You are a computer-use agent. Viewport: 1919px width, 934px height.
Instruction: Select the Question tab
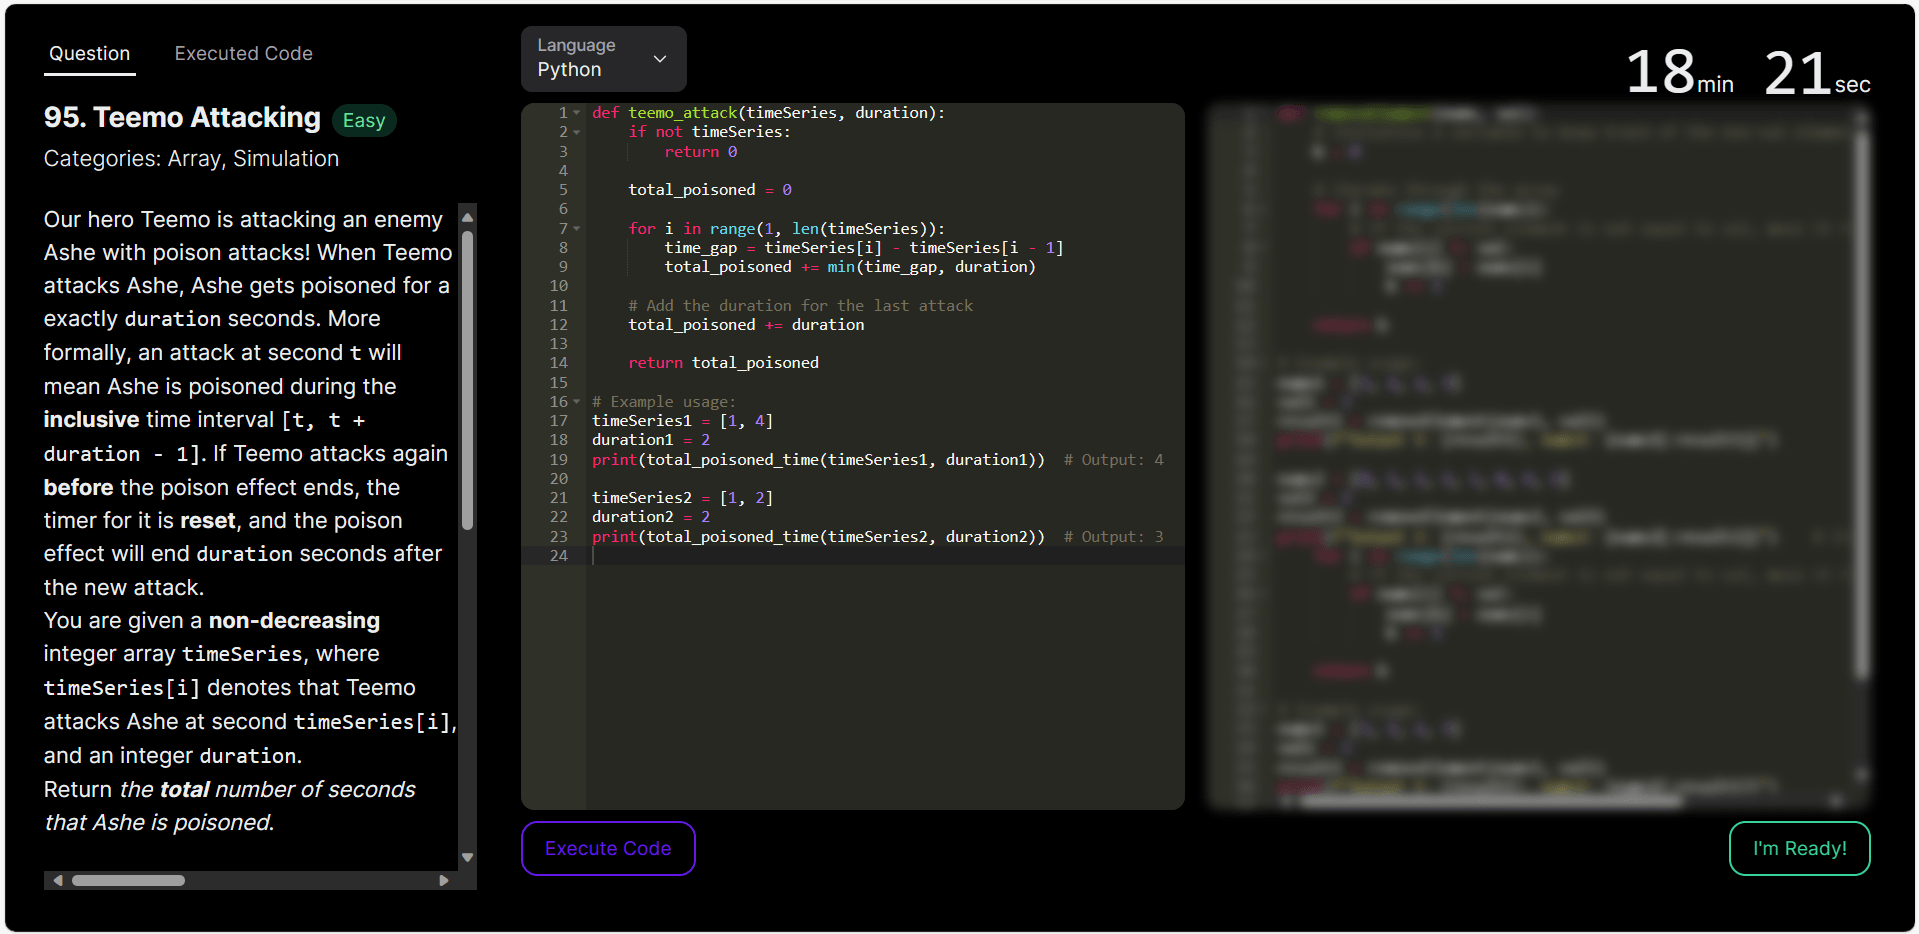(x=90, y=54)
